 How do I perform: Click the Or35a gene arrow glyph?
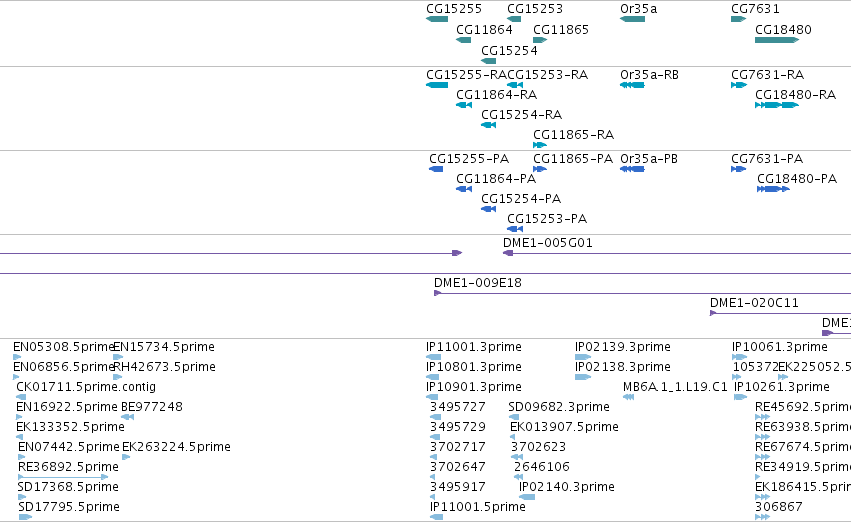click(x=632, y=19)
